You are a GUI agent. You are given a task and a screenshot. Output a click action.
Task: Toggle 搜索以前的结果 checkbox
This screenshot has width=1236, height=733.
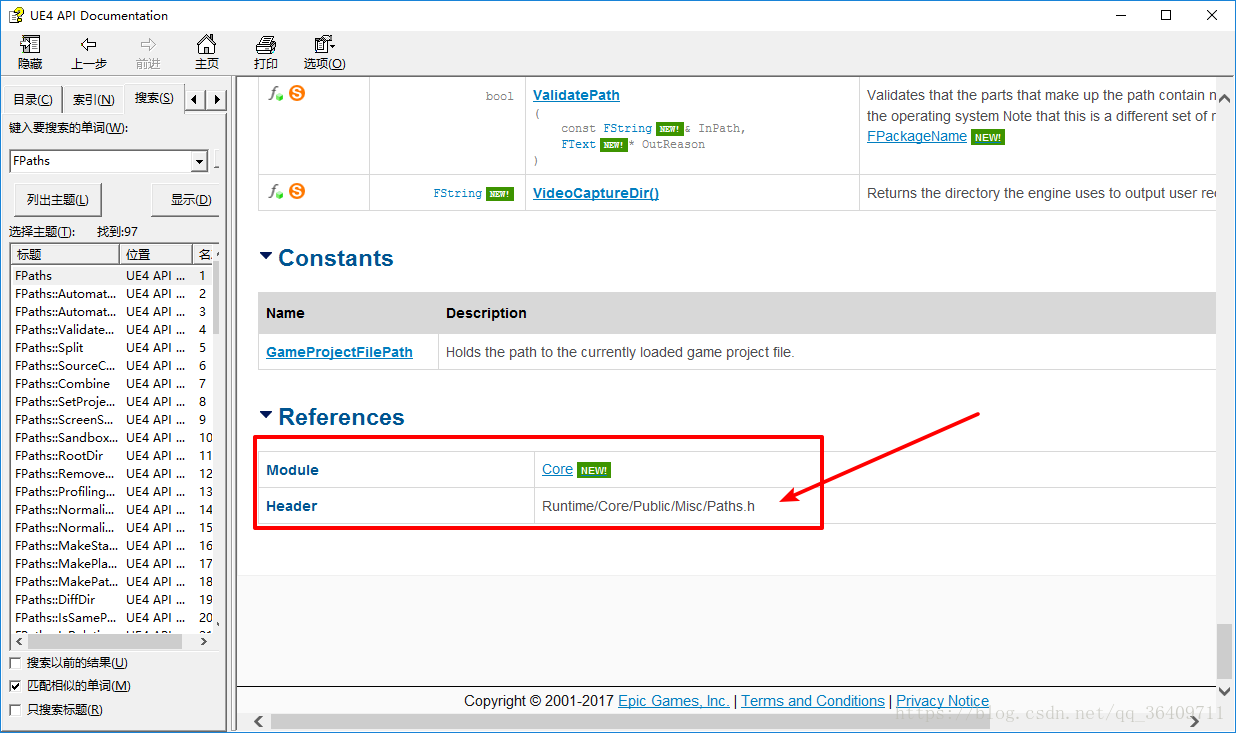[x=15, y=663]
